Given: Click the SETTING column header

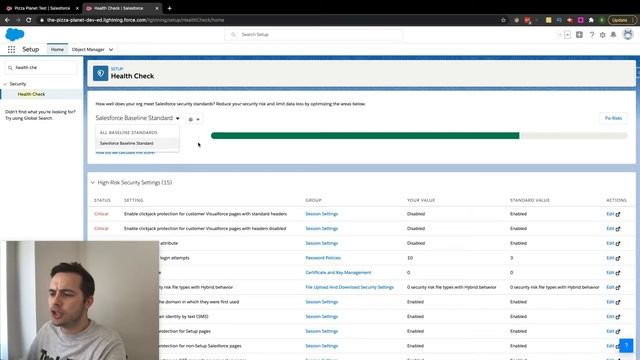Looking at the screenshot, I should (x=133, y=200).
